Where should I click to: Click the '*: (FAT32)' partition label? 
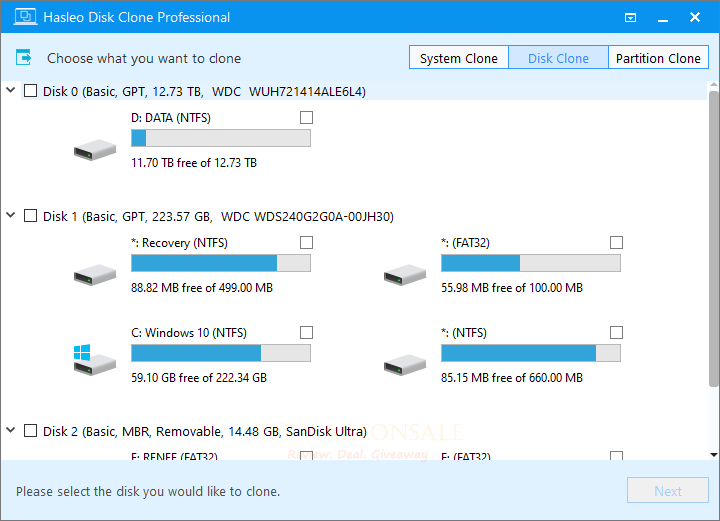465,243
